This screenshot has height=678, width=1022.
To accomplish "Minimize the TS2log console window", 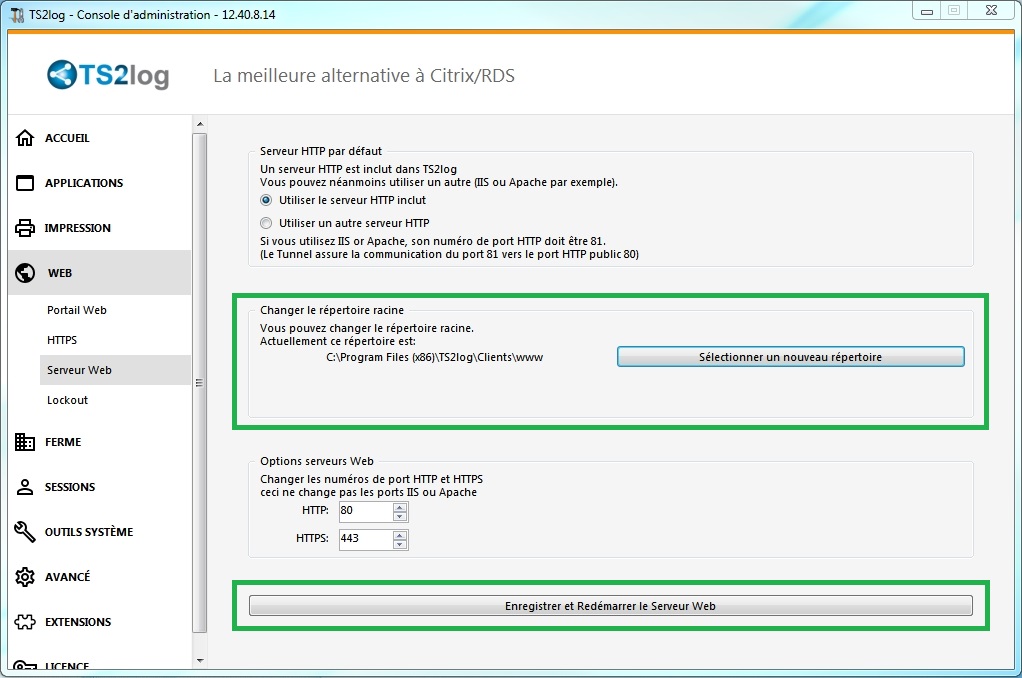I will click(927, 11).
